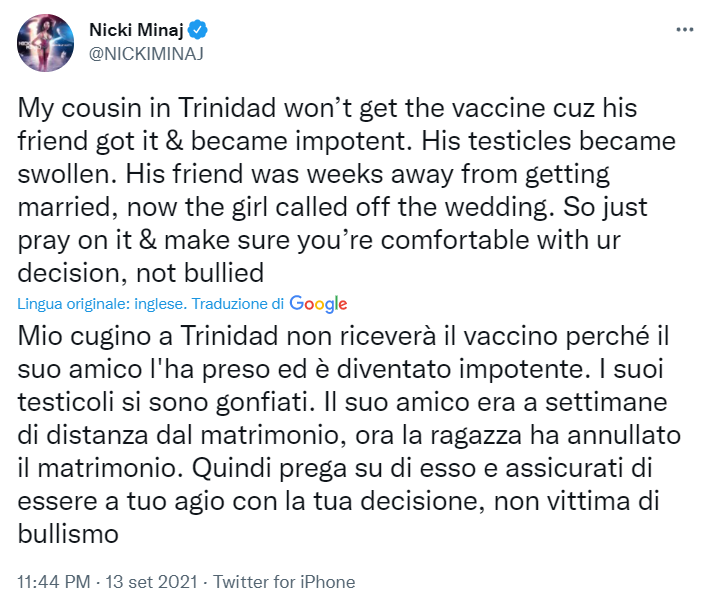Click the Italian translated tweet text
Screen dimensions: 715x610
tap(349, 435)
